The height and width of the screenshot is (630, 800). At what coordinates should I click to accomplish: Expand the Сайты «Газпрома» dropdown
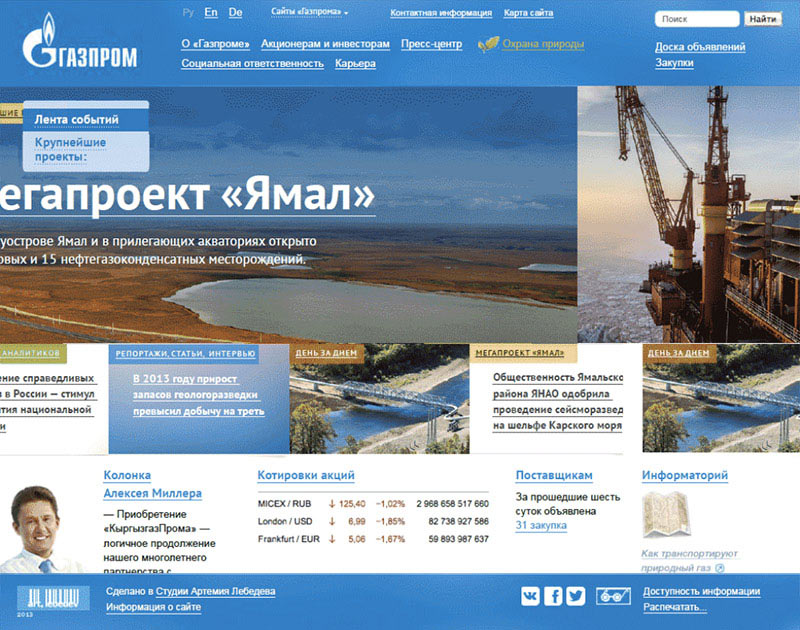(x=310, y=13)
